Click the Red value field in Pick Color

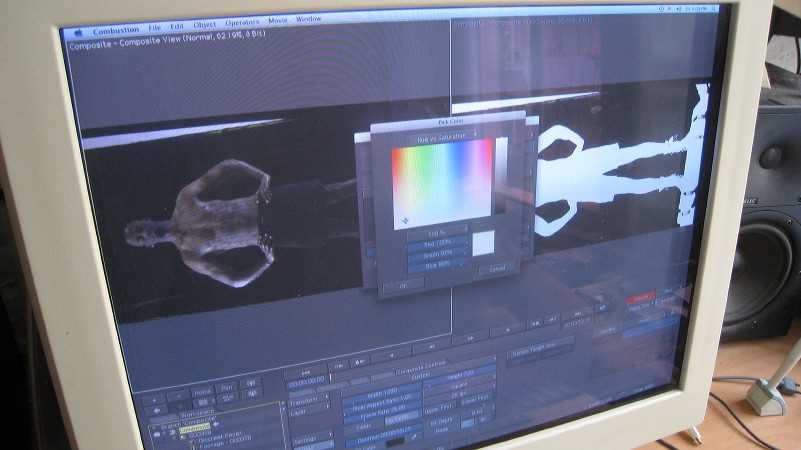pos(437,245)
